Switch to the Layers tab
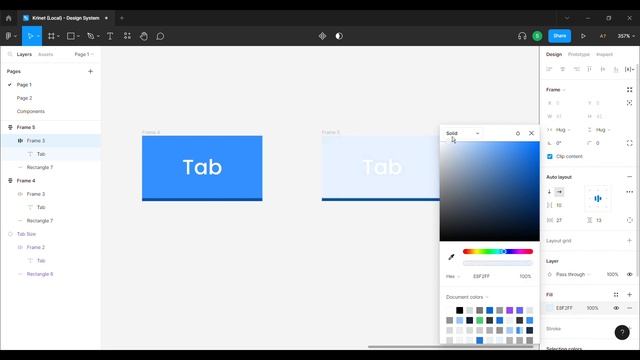This screenshot has height=360, width=640. [x=24, y=54]
